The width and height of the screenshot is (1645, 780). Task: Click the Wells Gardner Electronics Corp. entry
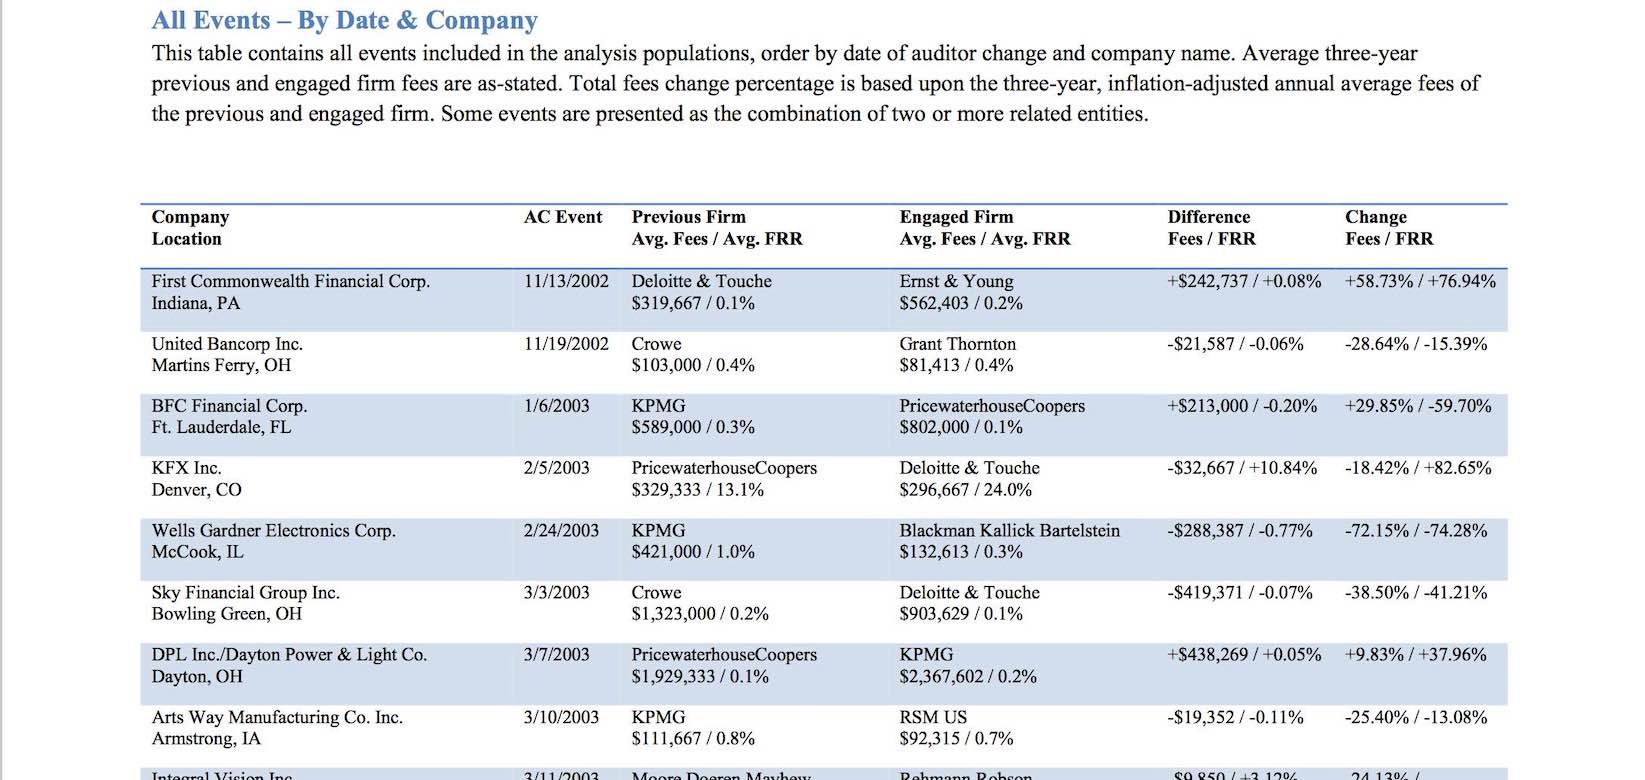pos(273,531)
